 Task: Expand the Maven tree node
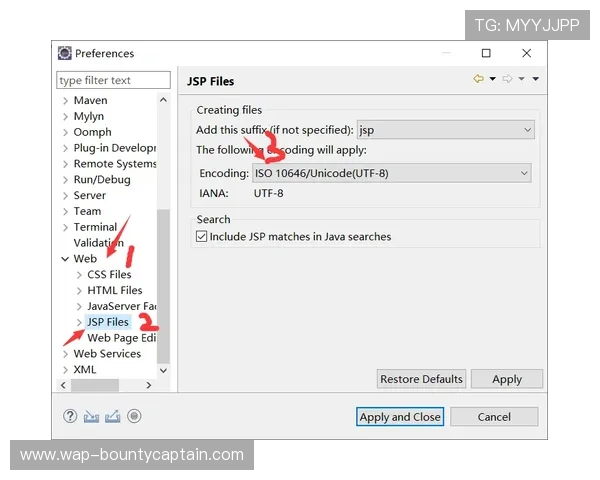[65, 100]
